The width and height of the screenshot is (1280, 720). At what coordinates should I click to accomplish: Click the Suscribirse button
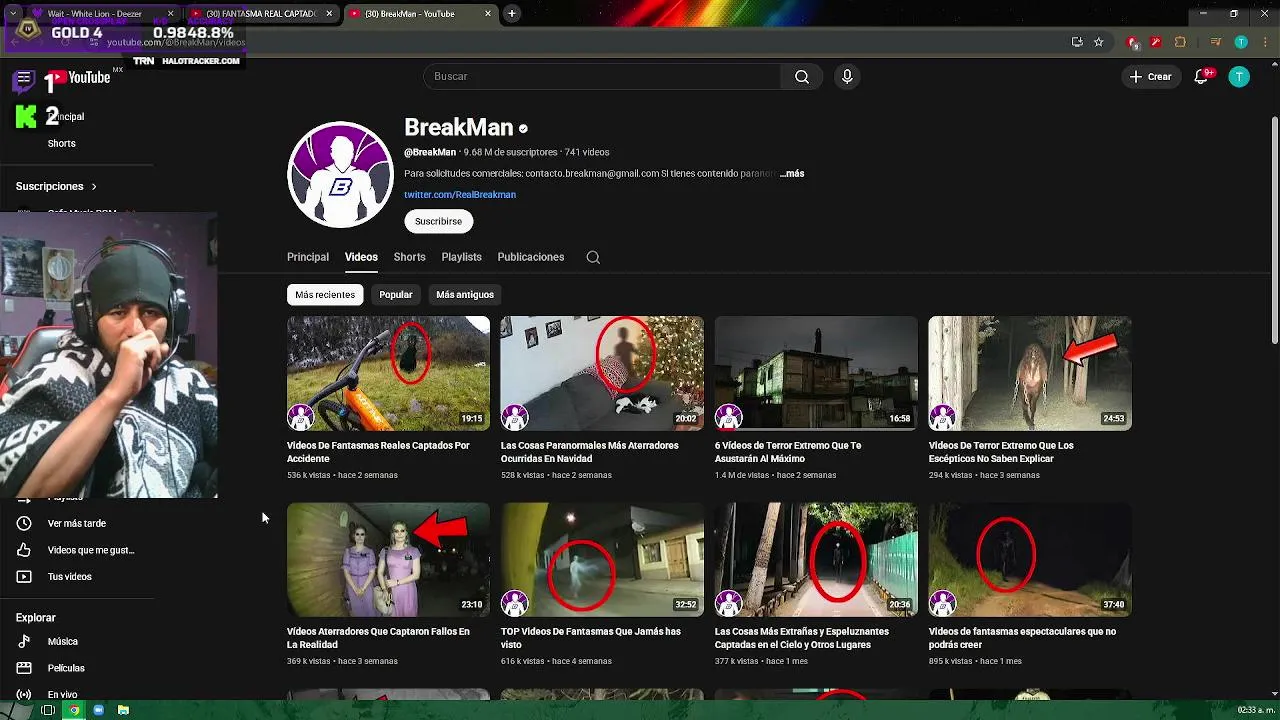(x=438, y=221)
